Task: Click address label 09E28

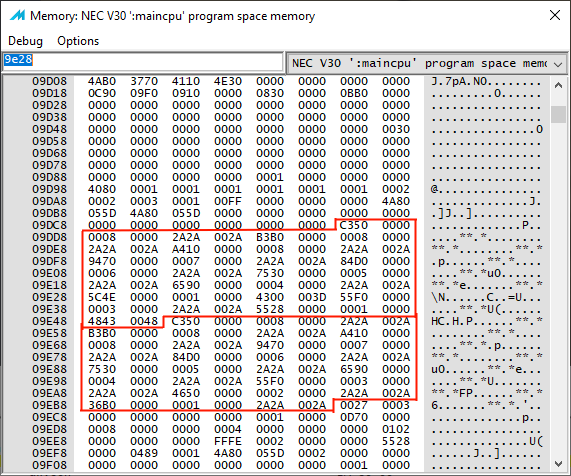Action: [x=50, y=297]
